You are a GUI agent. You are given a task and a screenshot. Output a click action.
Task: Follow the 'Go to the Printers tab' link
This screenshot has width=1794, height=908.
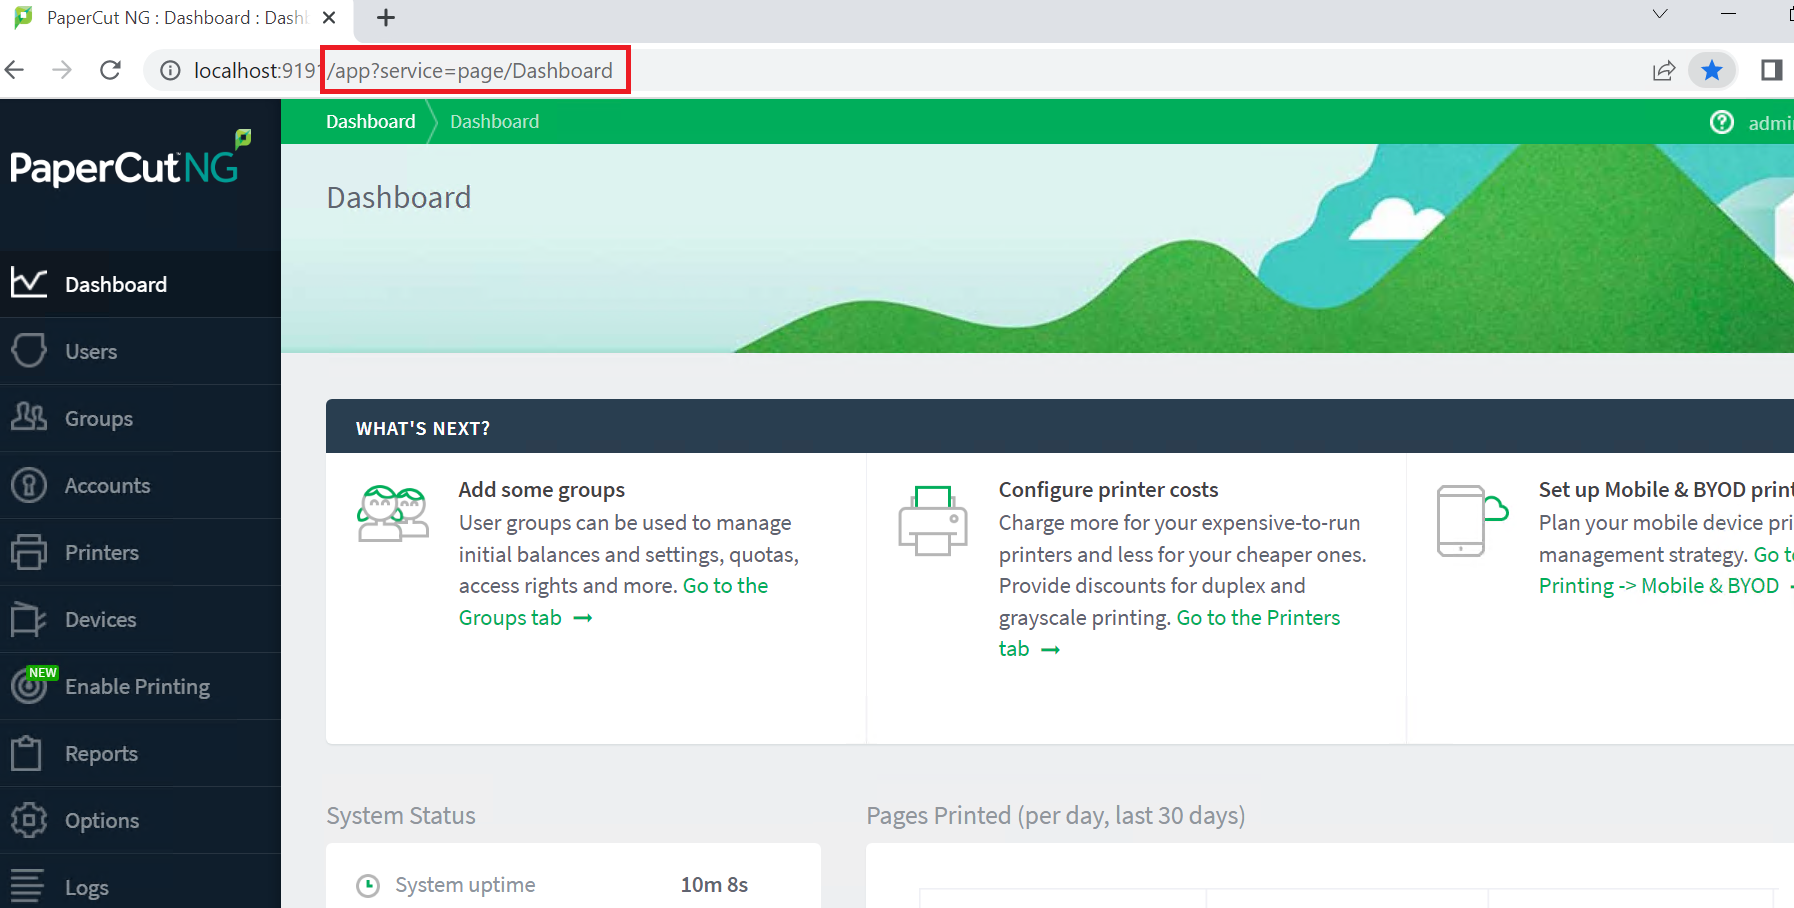(x=1257, y=618)
